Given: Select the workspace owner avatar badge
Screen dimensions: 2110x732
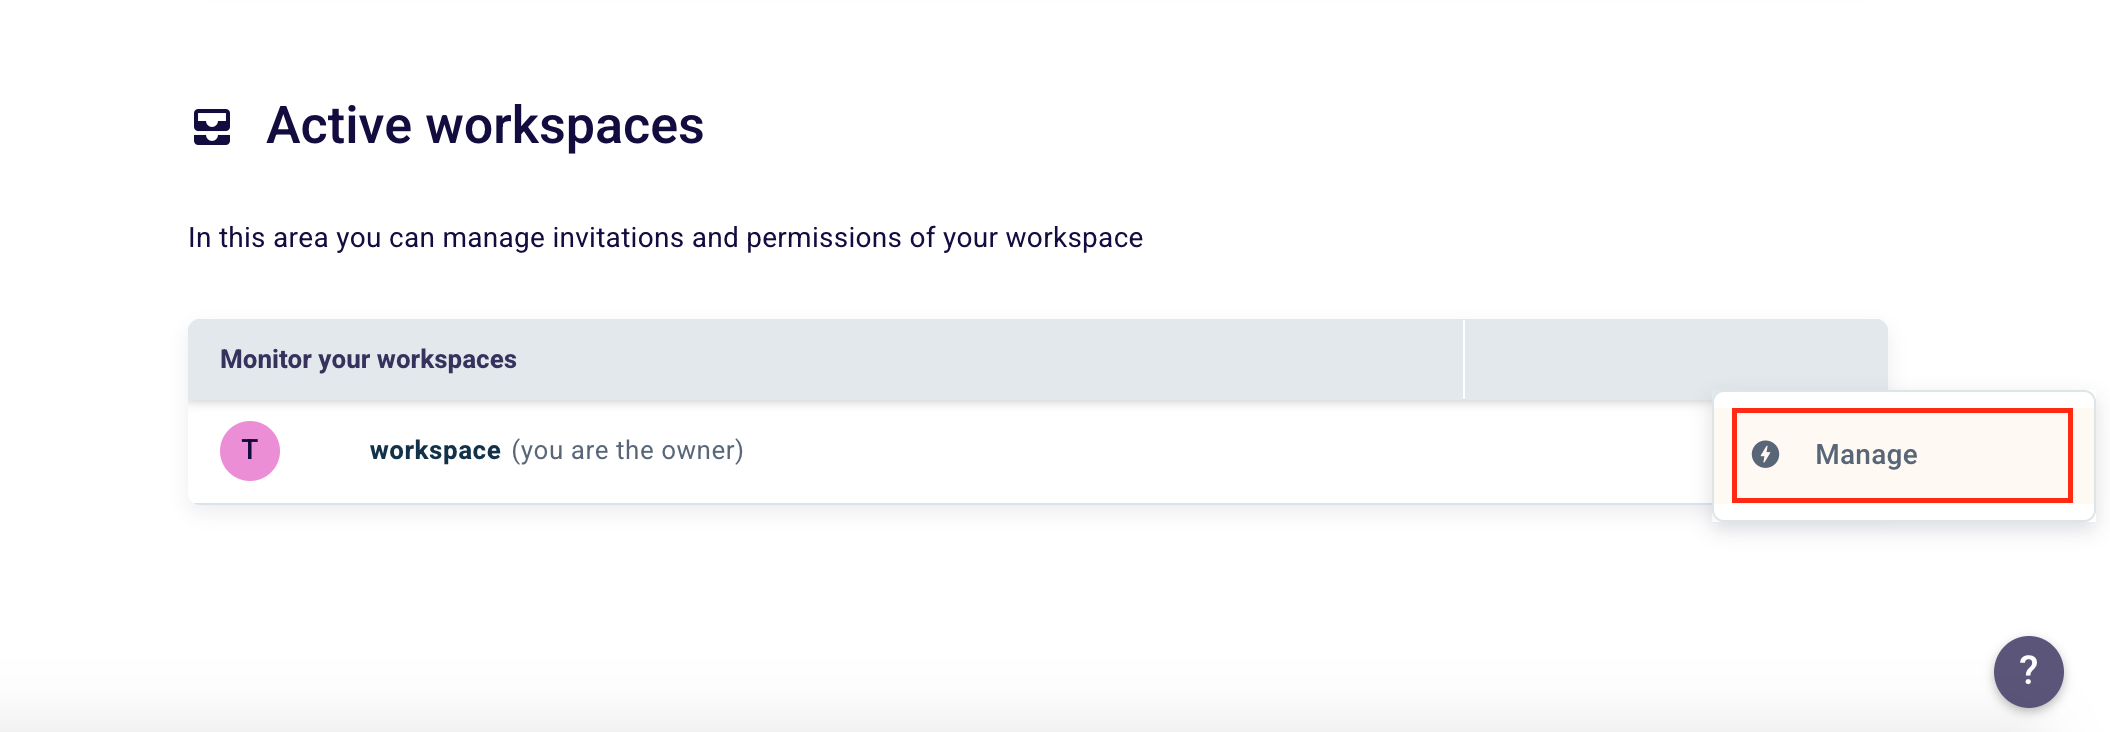Looking at the screenshot, I should click(250, 451).
